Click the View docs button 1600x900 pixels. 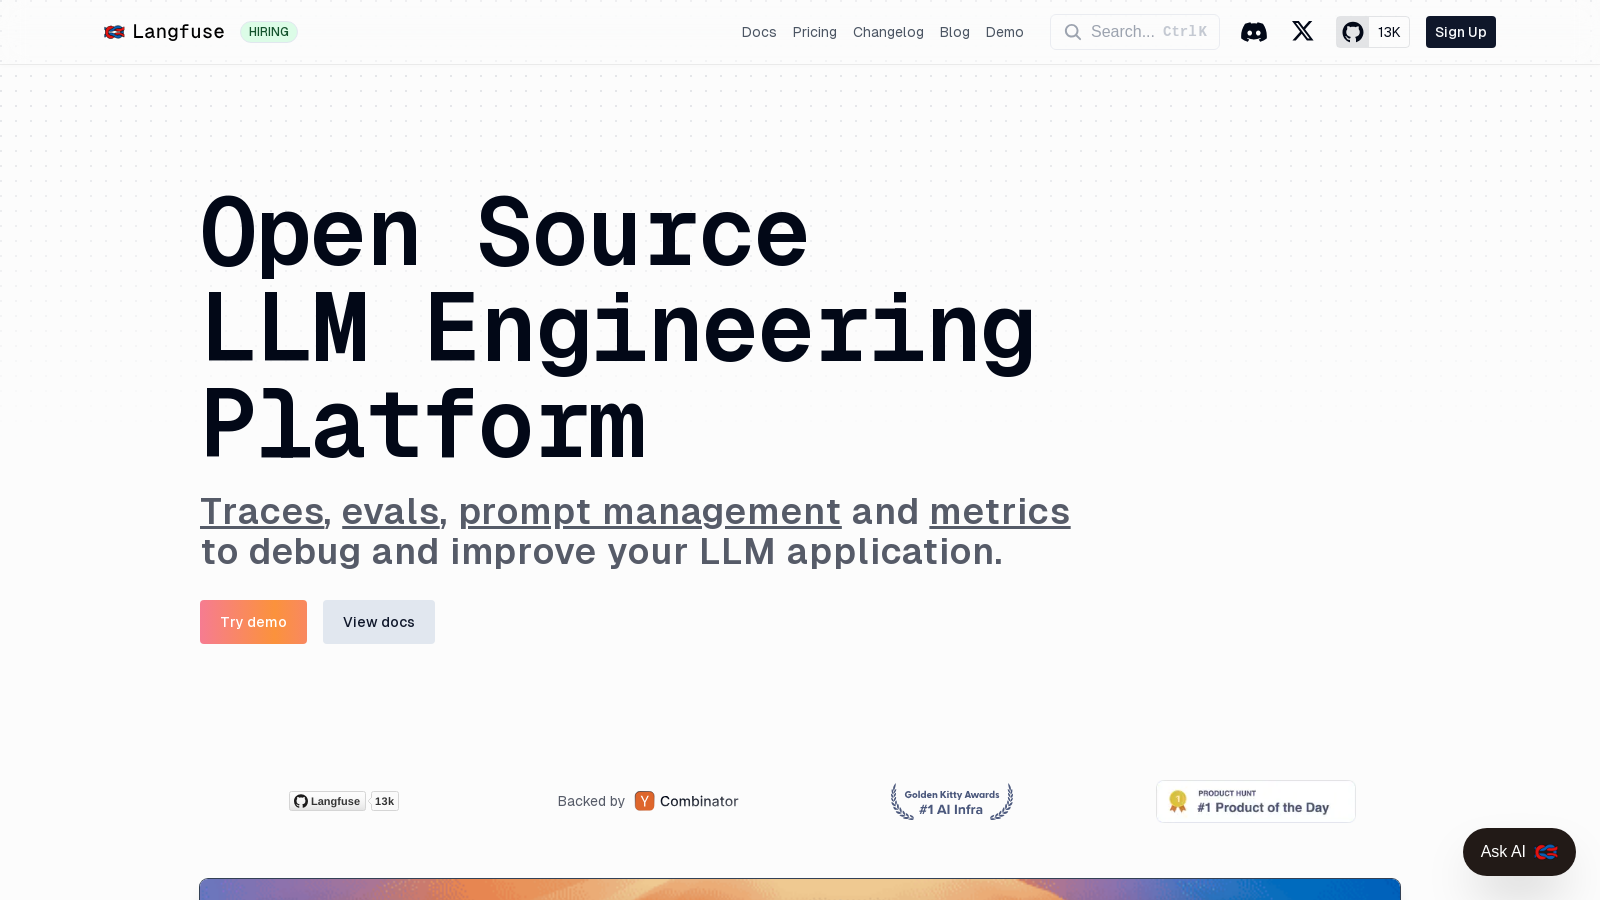(379, 622)
